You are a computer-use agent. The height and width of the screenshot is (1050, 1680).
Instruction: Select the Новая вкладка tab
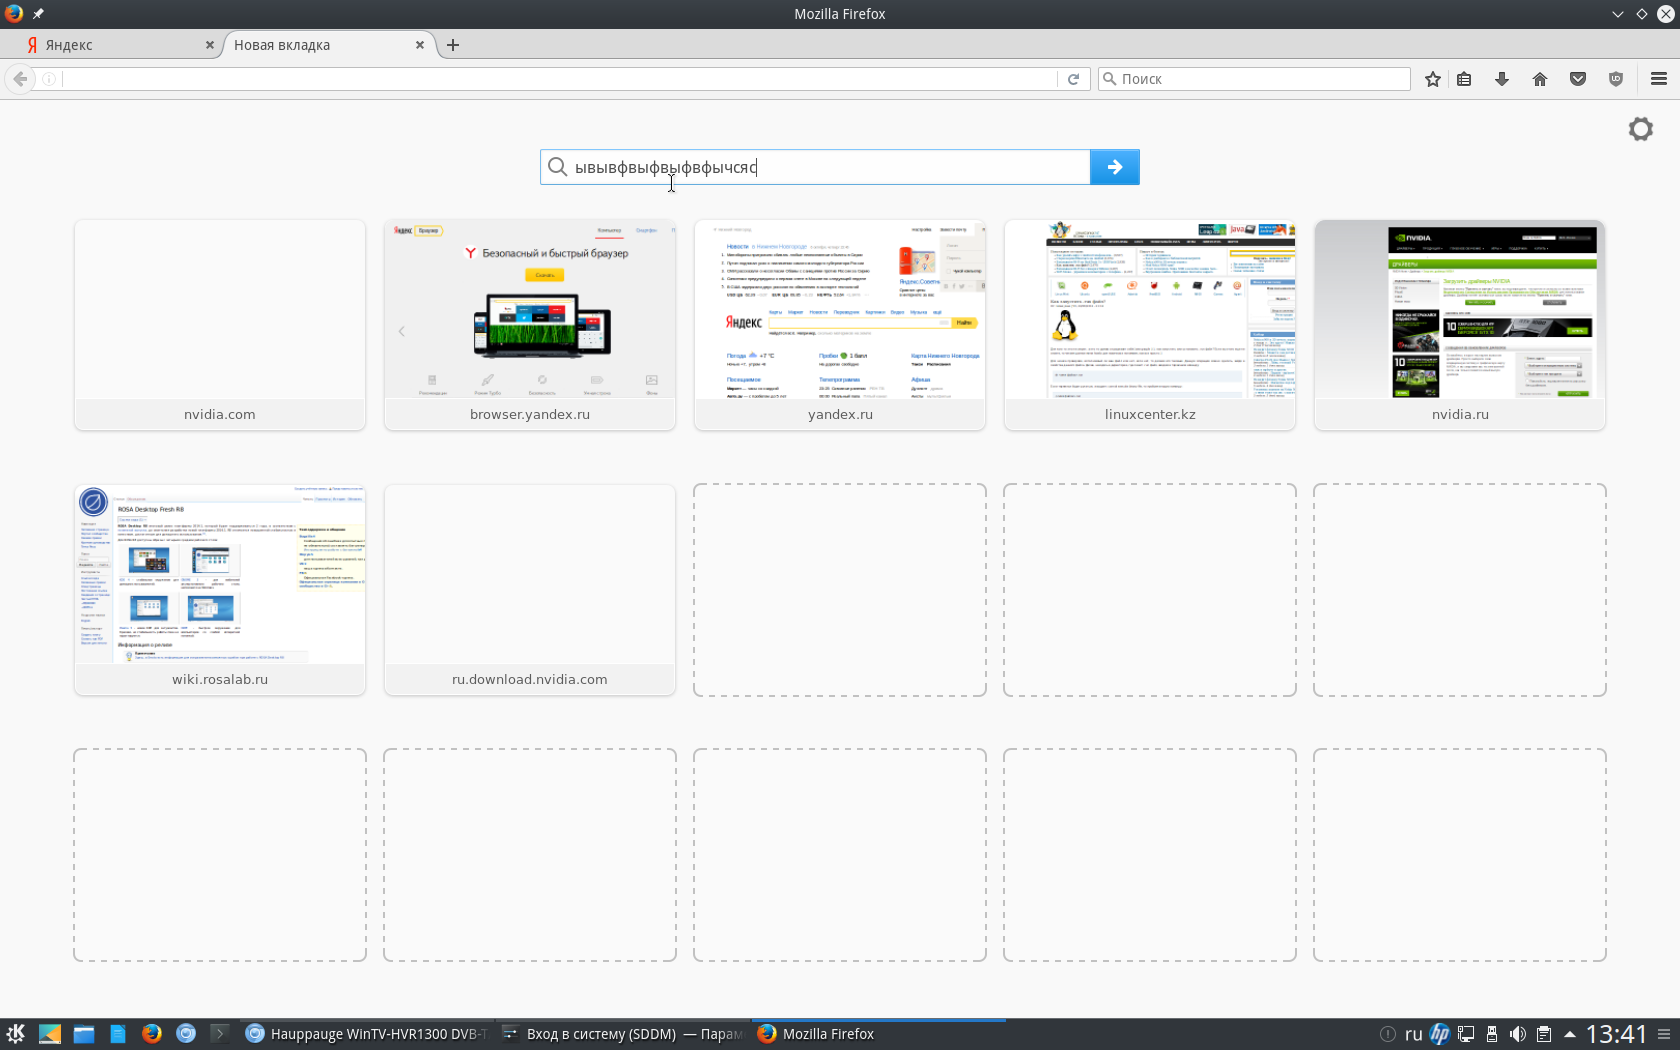coord(325,45)
